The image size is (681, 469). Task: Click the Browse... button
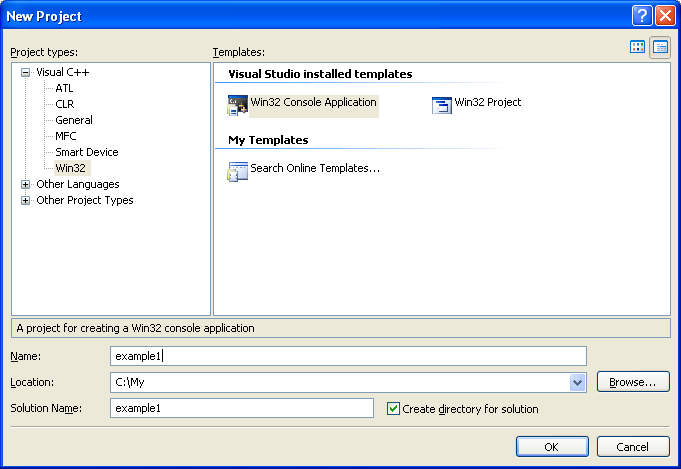click(633, 382)
